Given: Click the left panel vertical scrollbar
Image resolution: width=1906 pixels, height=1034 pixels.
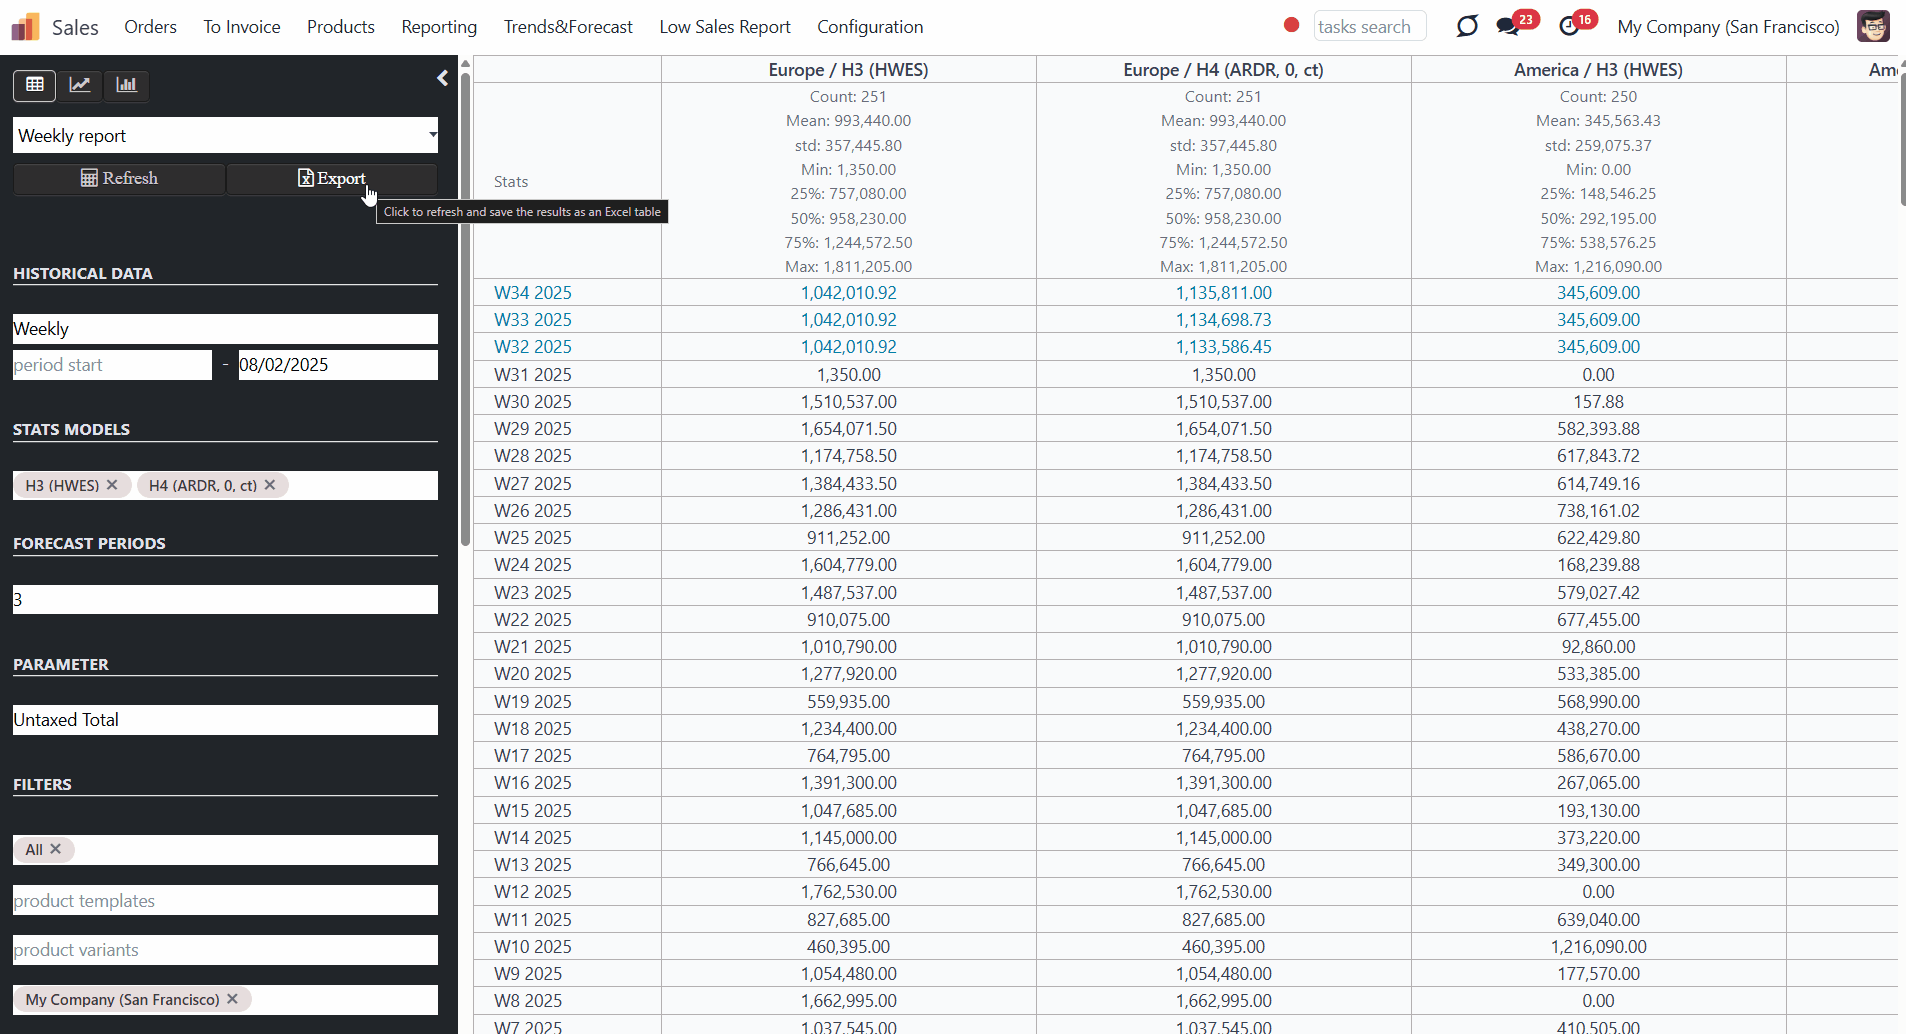Looking at the screenshot, I should 465,310.
